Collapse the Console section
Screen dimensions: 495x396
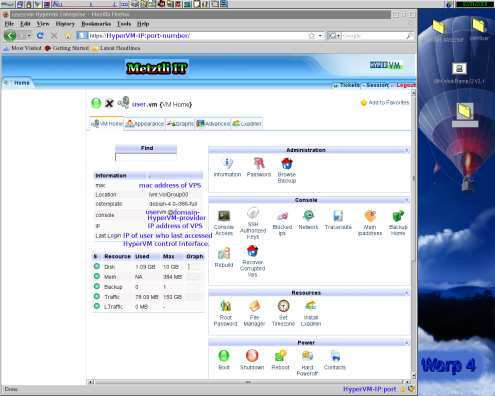406,200
